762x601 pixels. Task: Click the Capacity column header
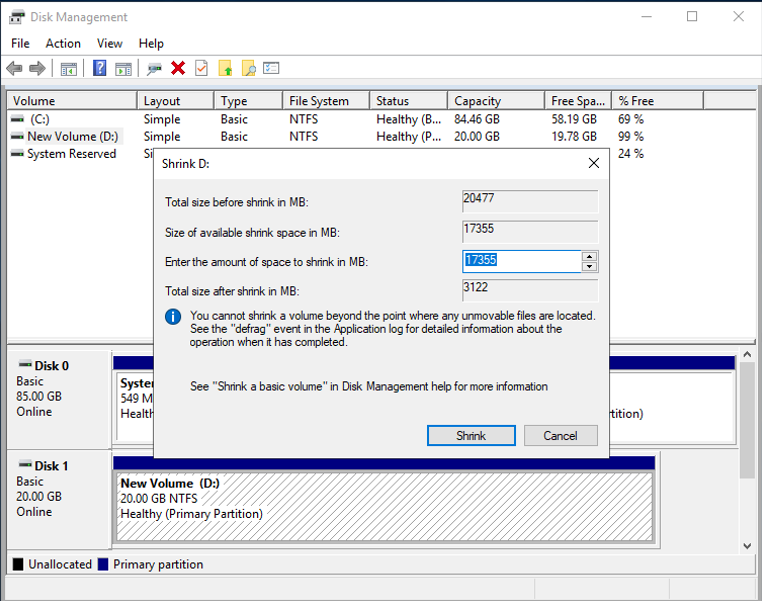tap(477, 101)
